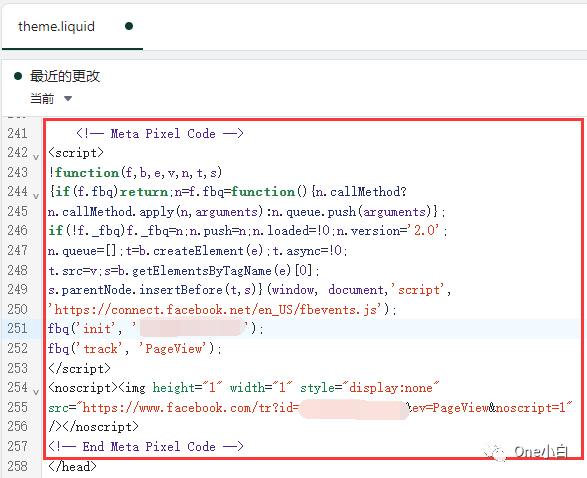This screenshot has width=587, height=478.
Task: Click End Meta Pixel Code comment
Action: coord(146,446)
